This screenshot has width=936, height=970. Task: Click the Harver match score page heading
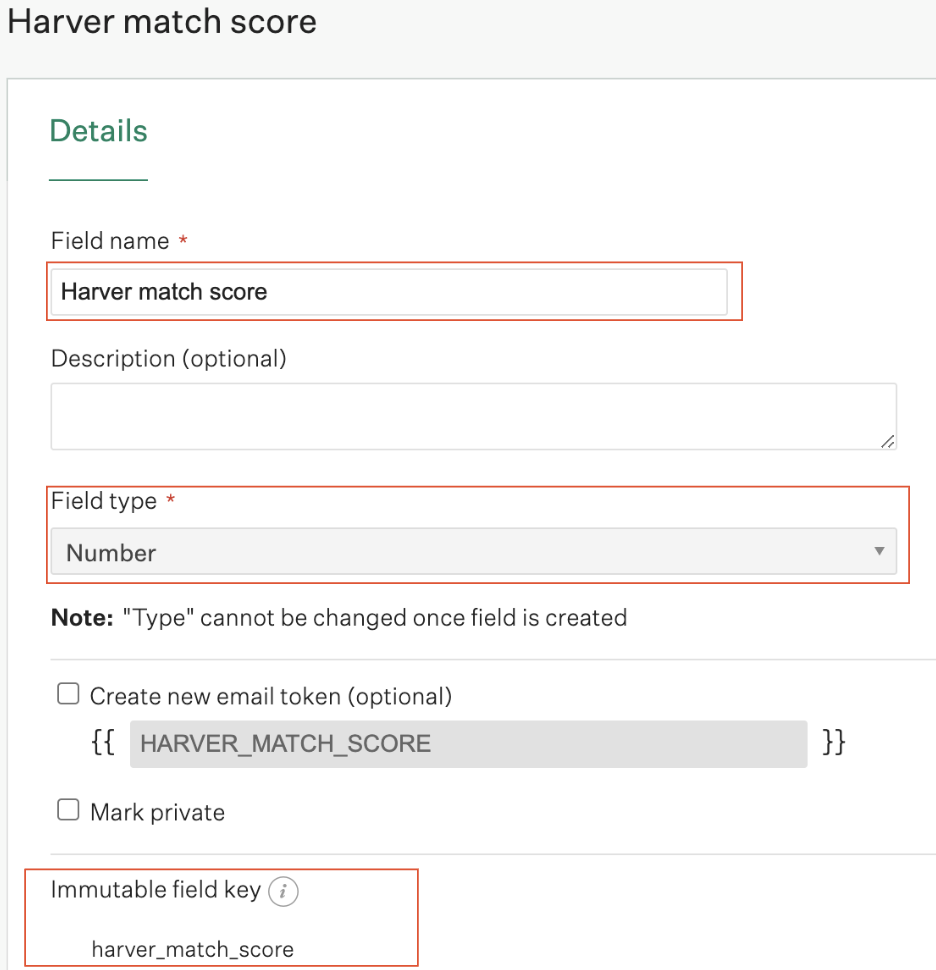[162, 22]
